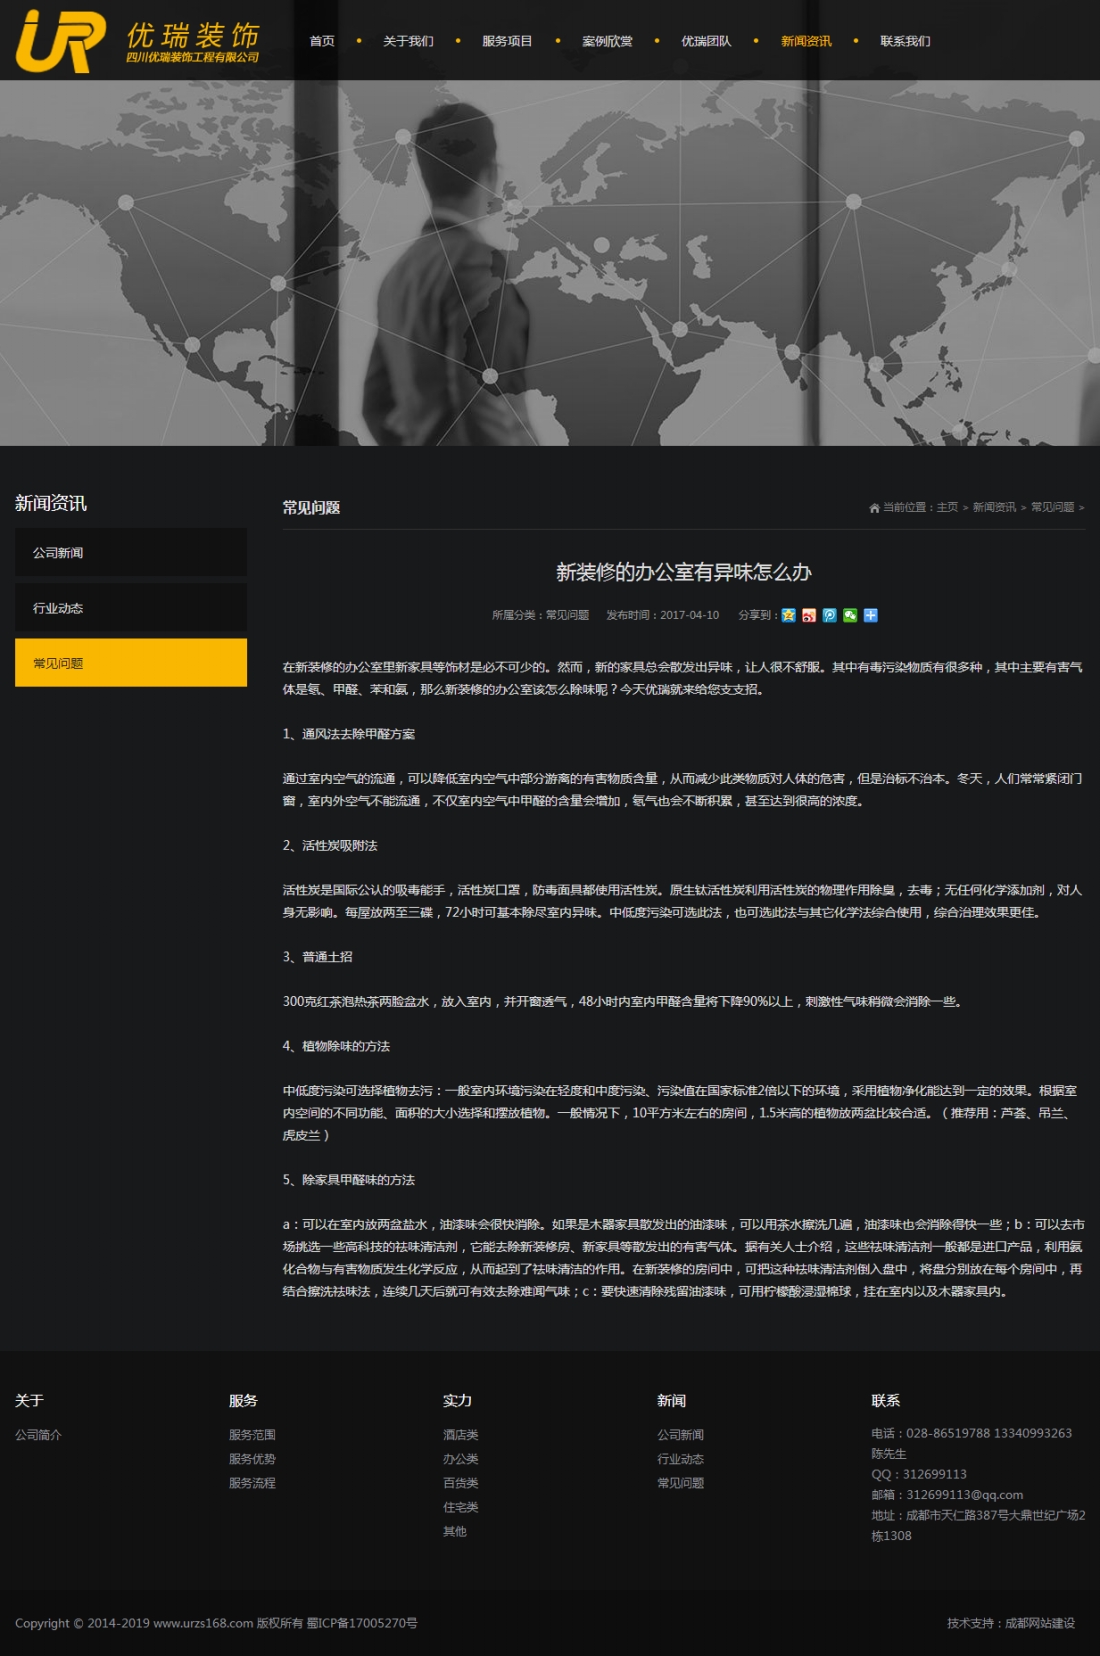Image resolution: width=1100 pixels, height=1656 pixels.
Task: Click the footer QQ：312699113 text
Action: coord(919,1474)
